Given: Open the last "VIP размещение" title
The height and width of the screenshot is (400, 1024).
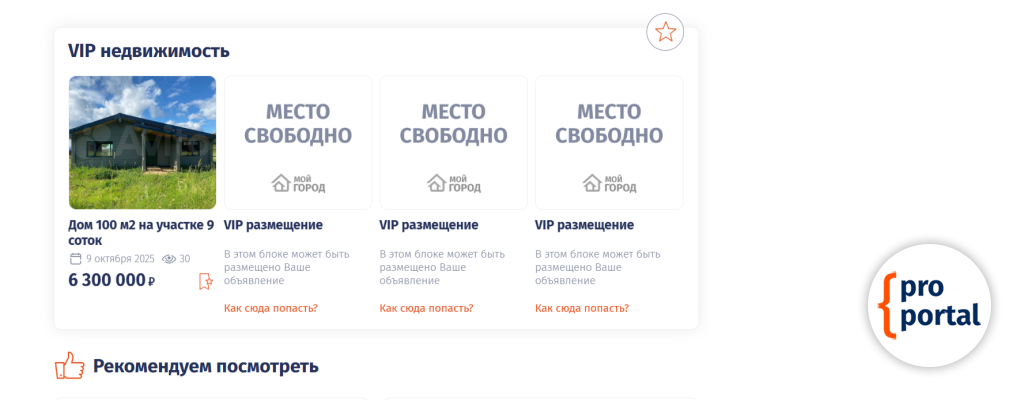Looking at the screenshot, I should point(584,225).
